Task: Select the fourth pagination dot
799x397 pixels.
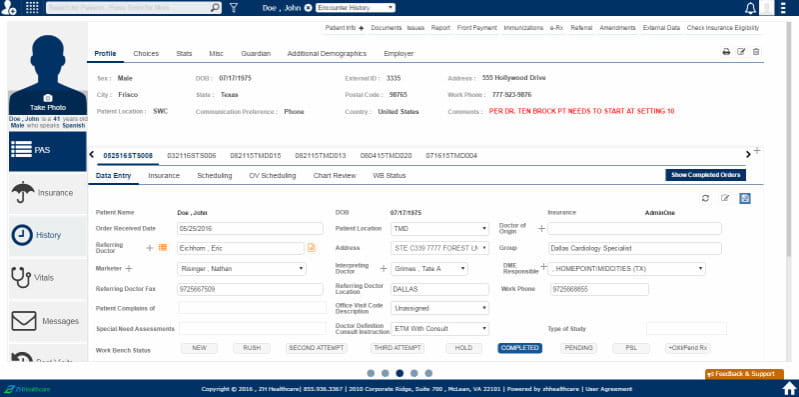Action: tap(414, 373)
